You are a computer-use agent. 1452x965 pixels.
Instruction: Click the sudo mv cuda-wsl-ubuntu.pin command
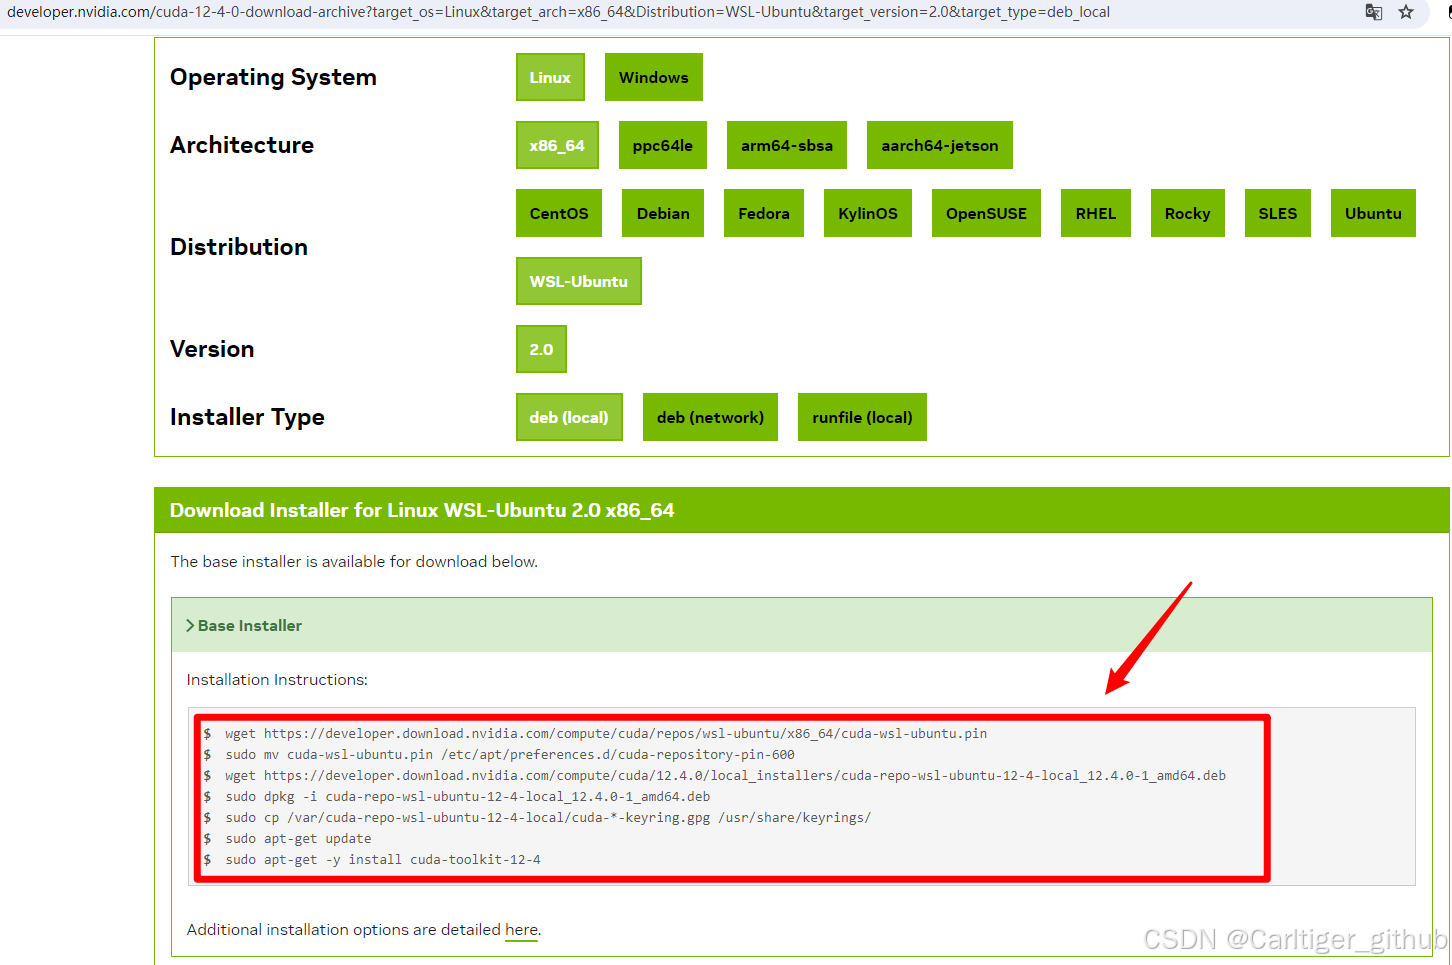tap(510, 754)
